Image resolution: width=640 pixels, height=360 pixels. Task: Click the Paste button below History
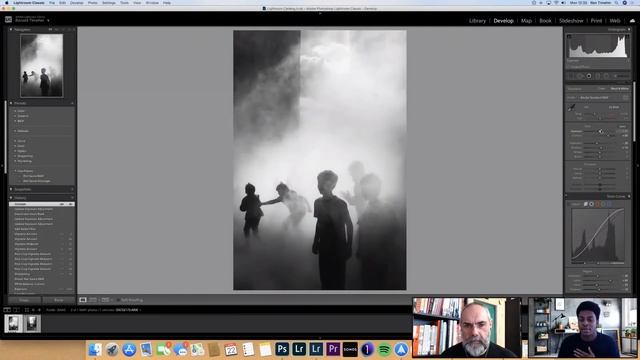[x=59, y=300]
